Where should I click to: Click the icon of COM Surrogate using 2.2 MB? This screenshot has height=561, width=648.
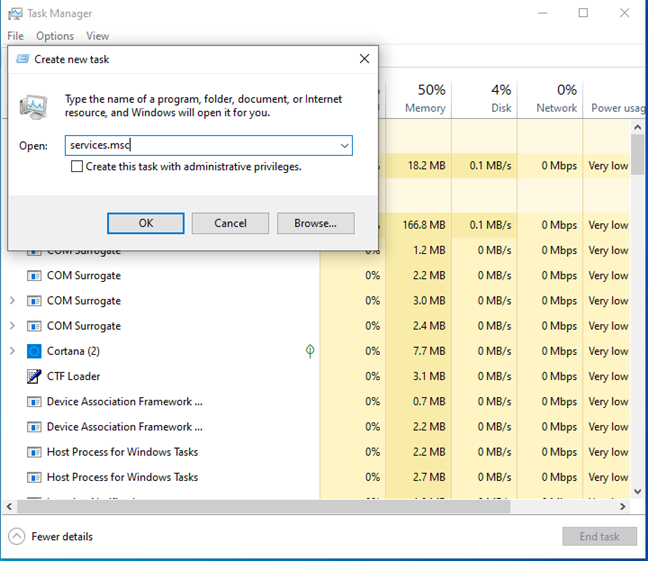pyautogui.click(x=34, y=276)
